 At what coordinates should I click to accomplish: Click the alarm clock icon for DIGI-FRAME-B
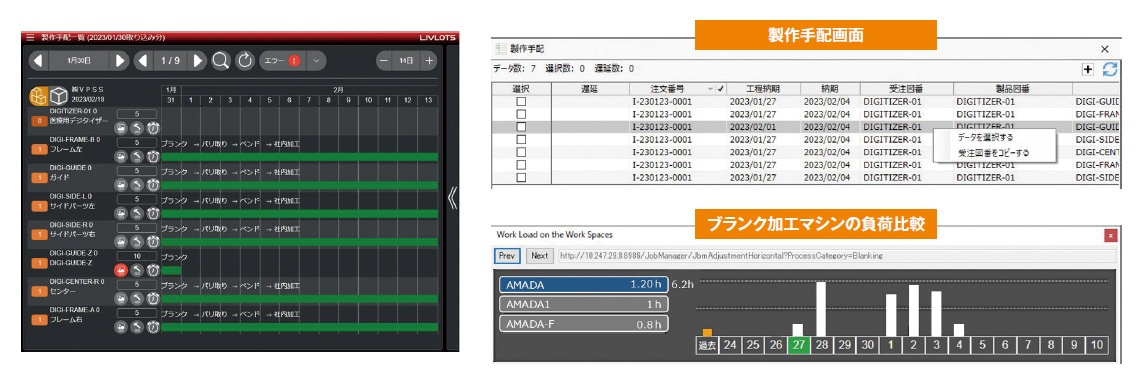click(153, 157)
